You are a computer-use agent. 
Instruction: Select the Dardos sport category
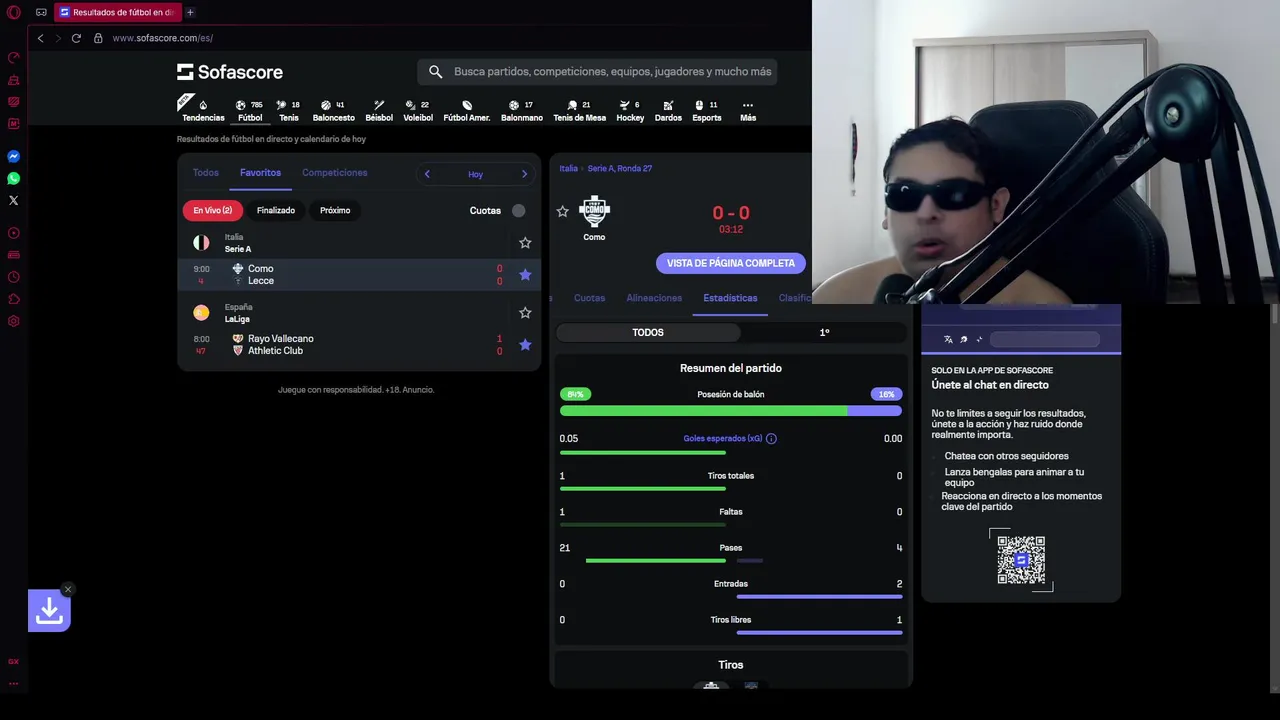pos(668,110)
